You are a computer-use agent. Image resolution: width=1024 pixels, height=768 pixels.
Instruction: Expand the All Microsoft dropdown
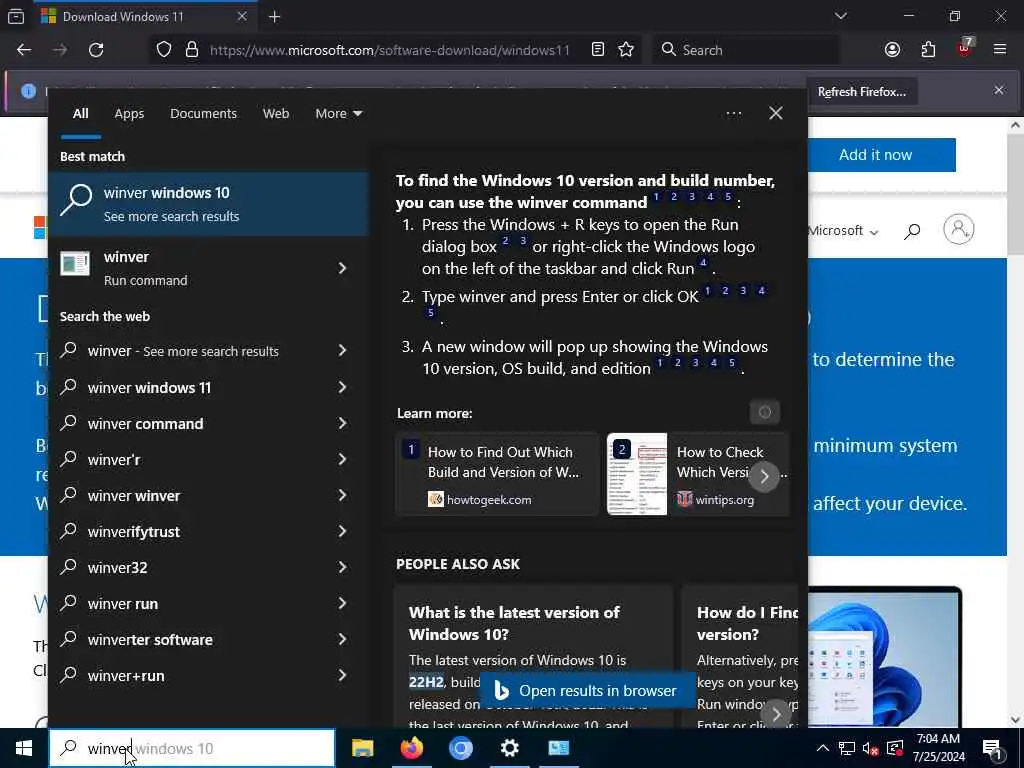tap(843, 231)
